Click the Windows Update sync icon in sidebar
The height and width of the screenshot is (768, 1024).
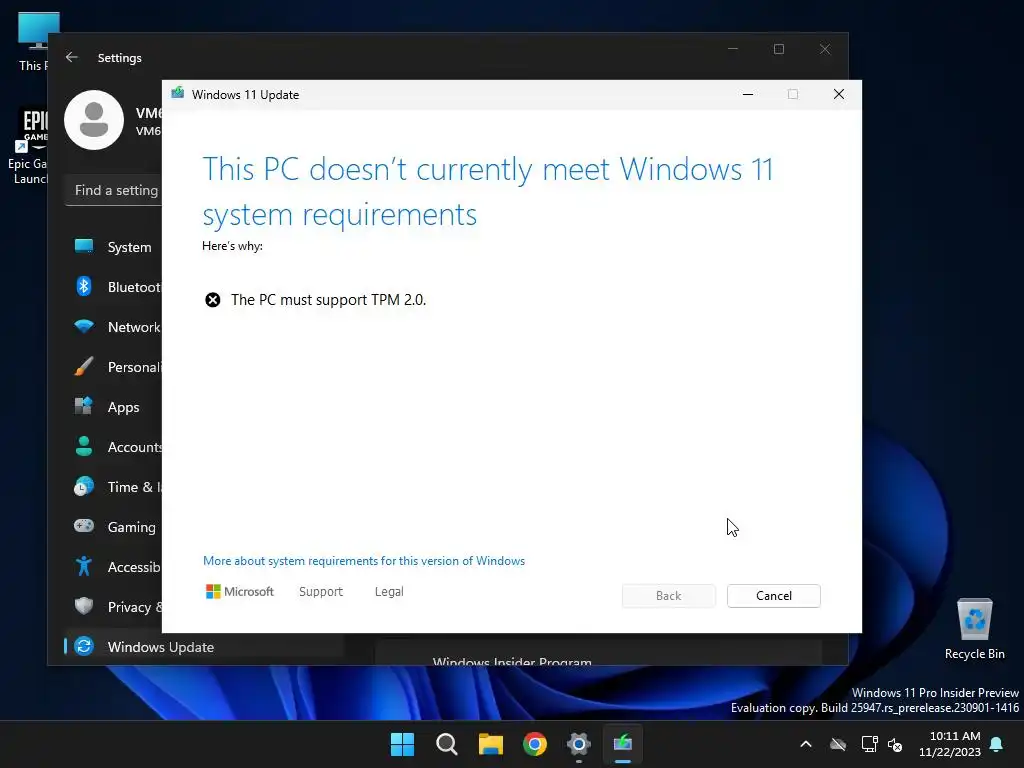tap(84, 647)
